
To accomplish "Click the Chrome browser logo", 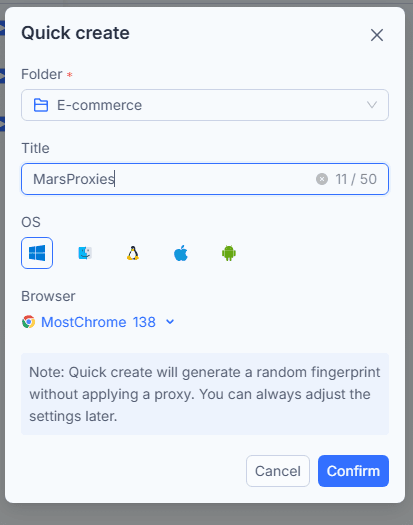I will pyautogui.click(x=29, y=322).
